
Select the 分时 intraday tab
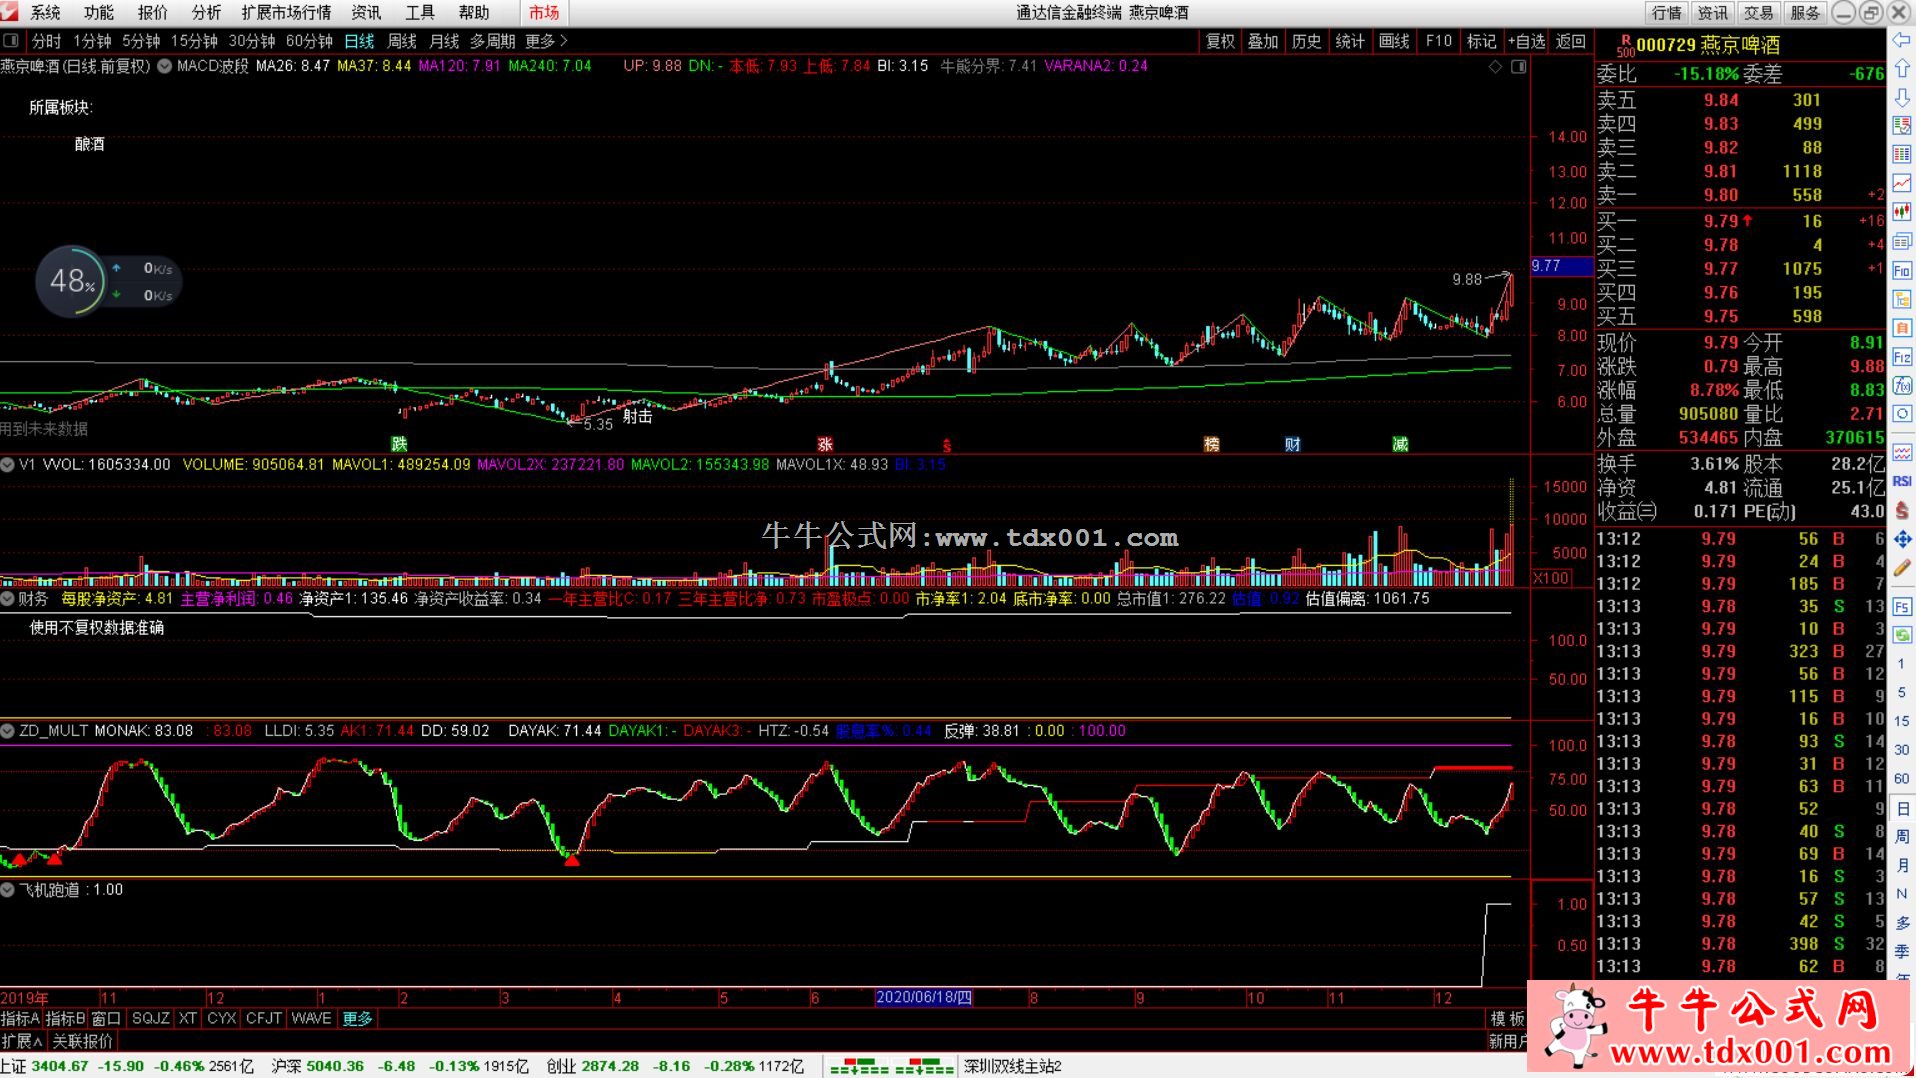point(47,41)
